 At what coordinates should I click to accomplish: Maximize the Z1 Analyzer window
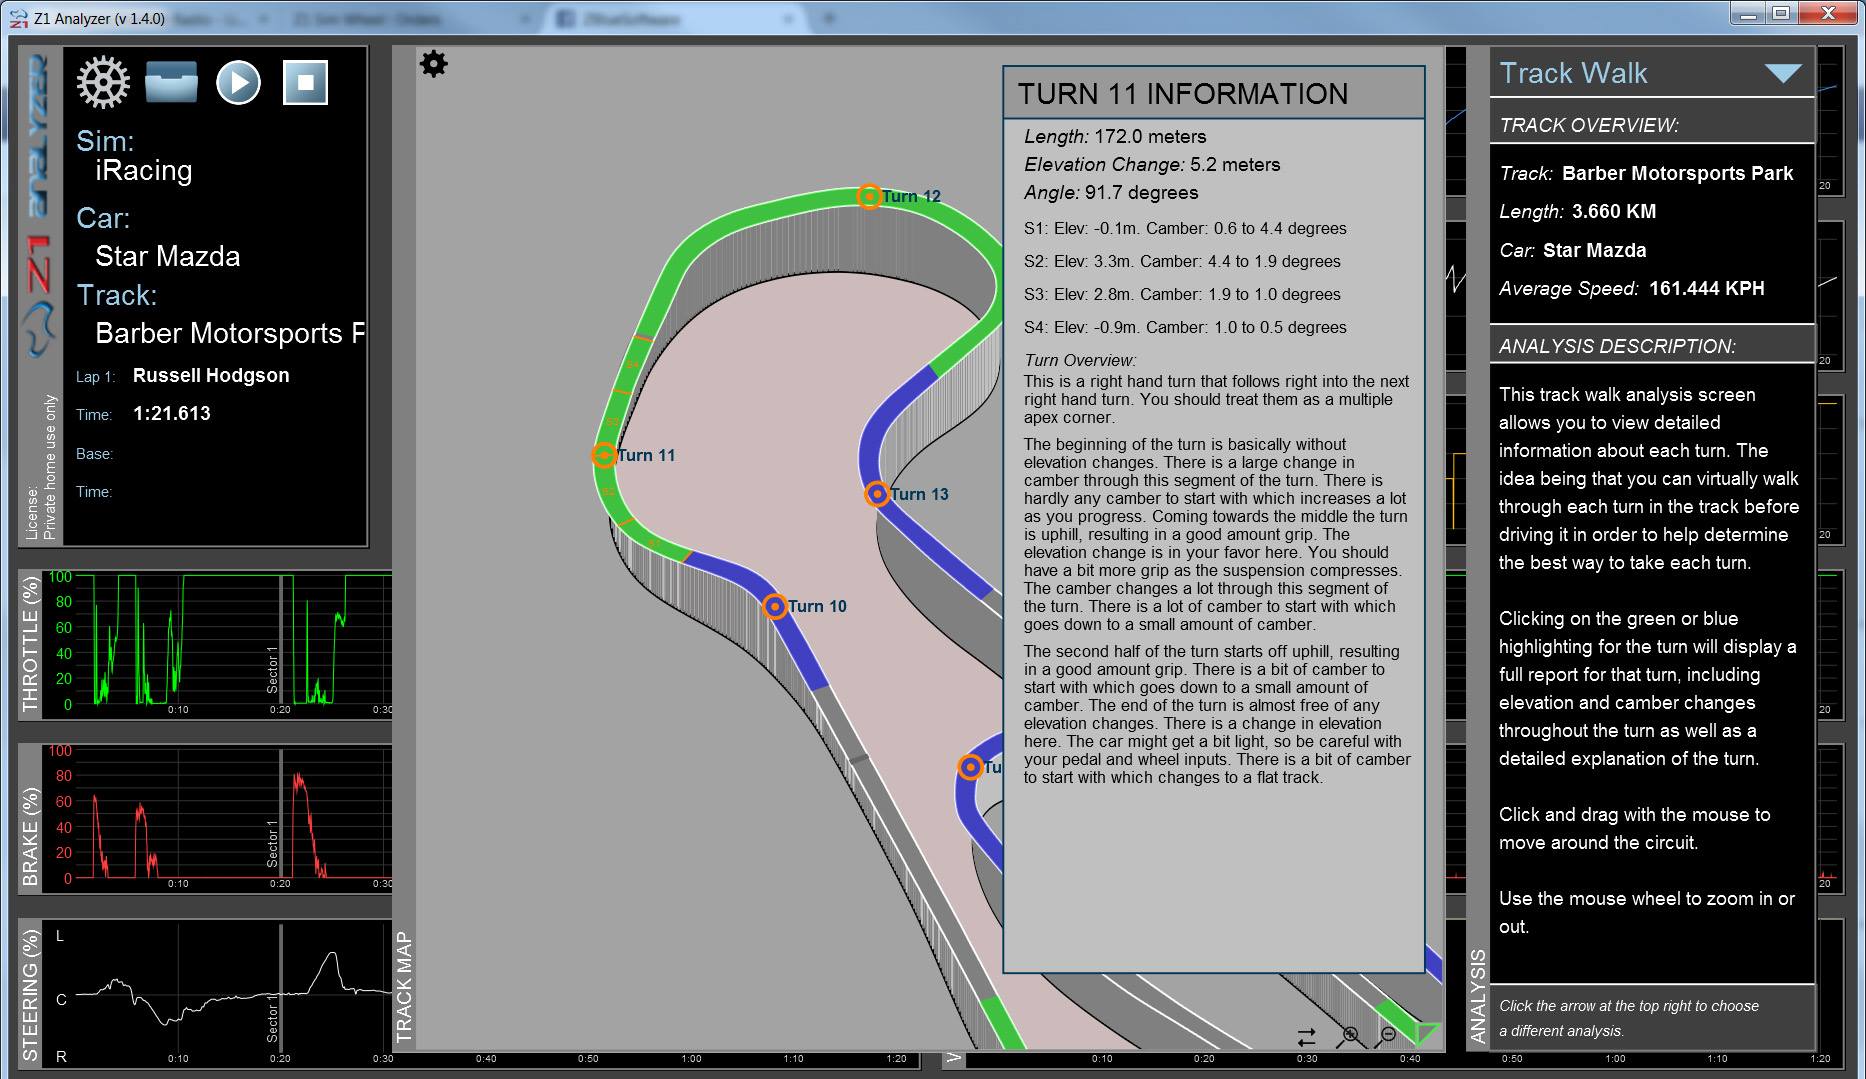1782,13
